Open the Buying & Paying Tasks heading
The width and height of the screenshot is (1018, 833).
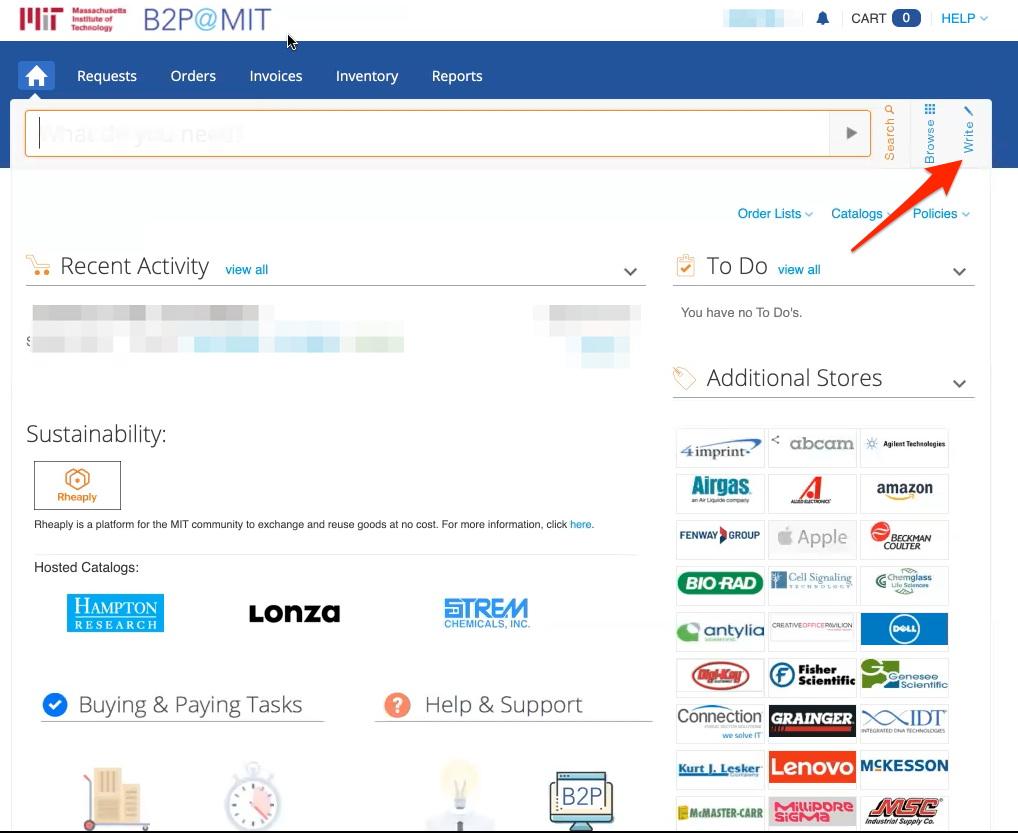[190, 704]
